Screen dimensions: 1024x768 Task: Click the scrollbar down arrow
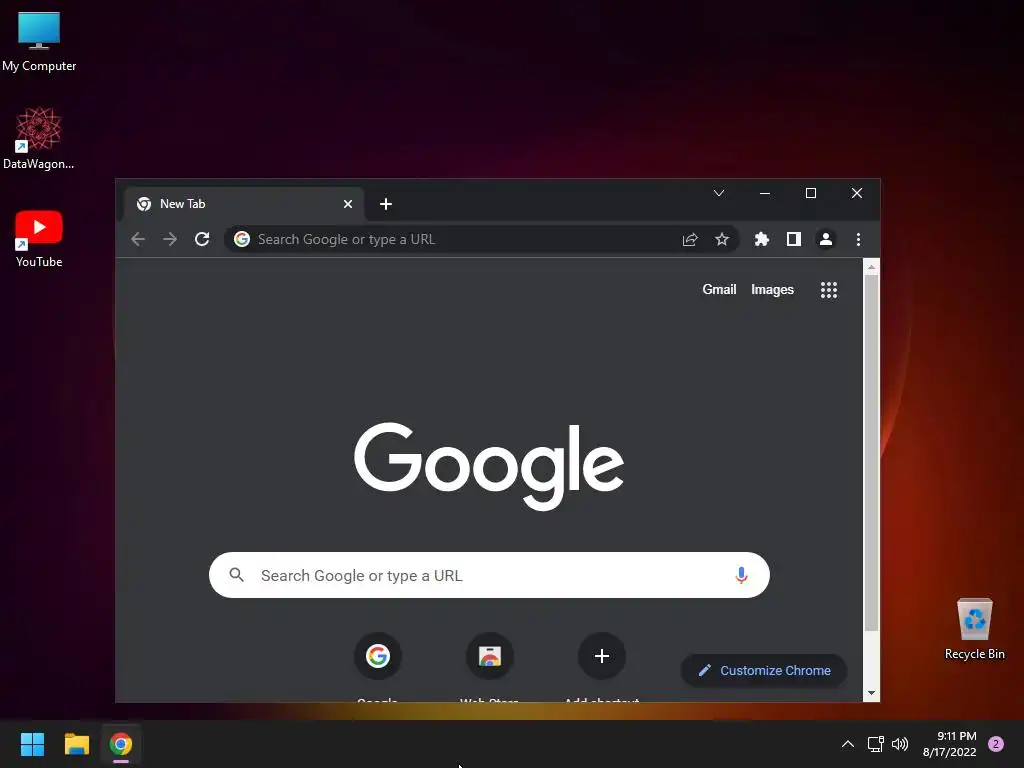click(x=871, y=693)
